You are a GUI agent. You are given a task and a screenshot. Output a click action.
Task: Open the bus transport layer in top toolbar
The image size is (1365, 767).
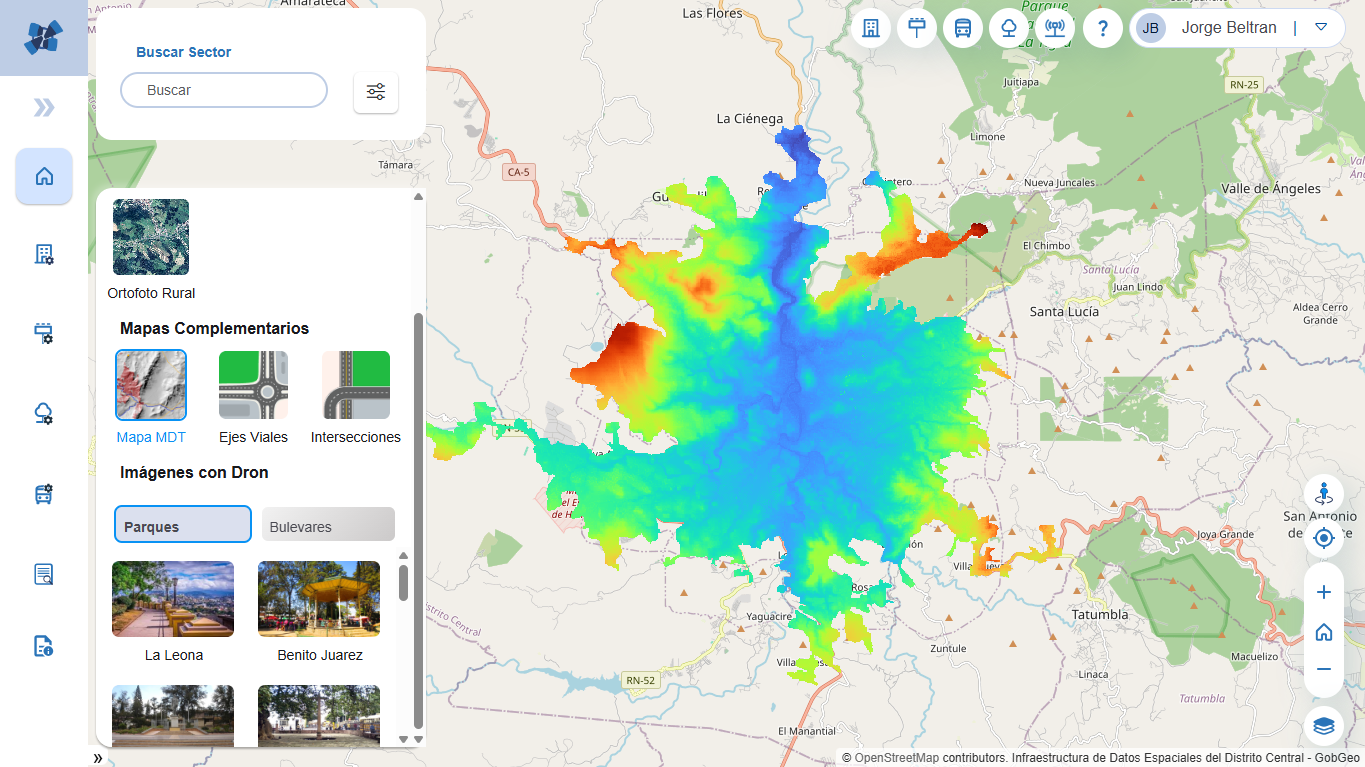click(x=963, y=28)
